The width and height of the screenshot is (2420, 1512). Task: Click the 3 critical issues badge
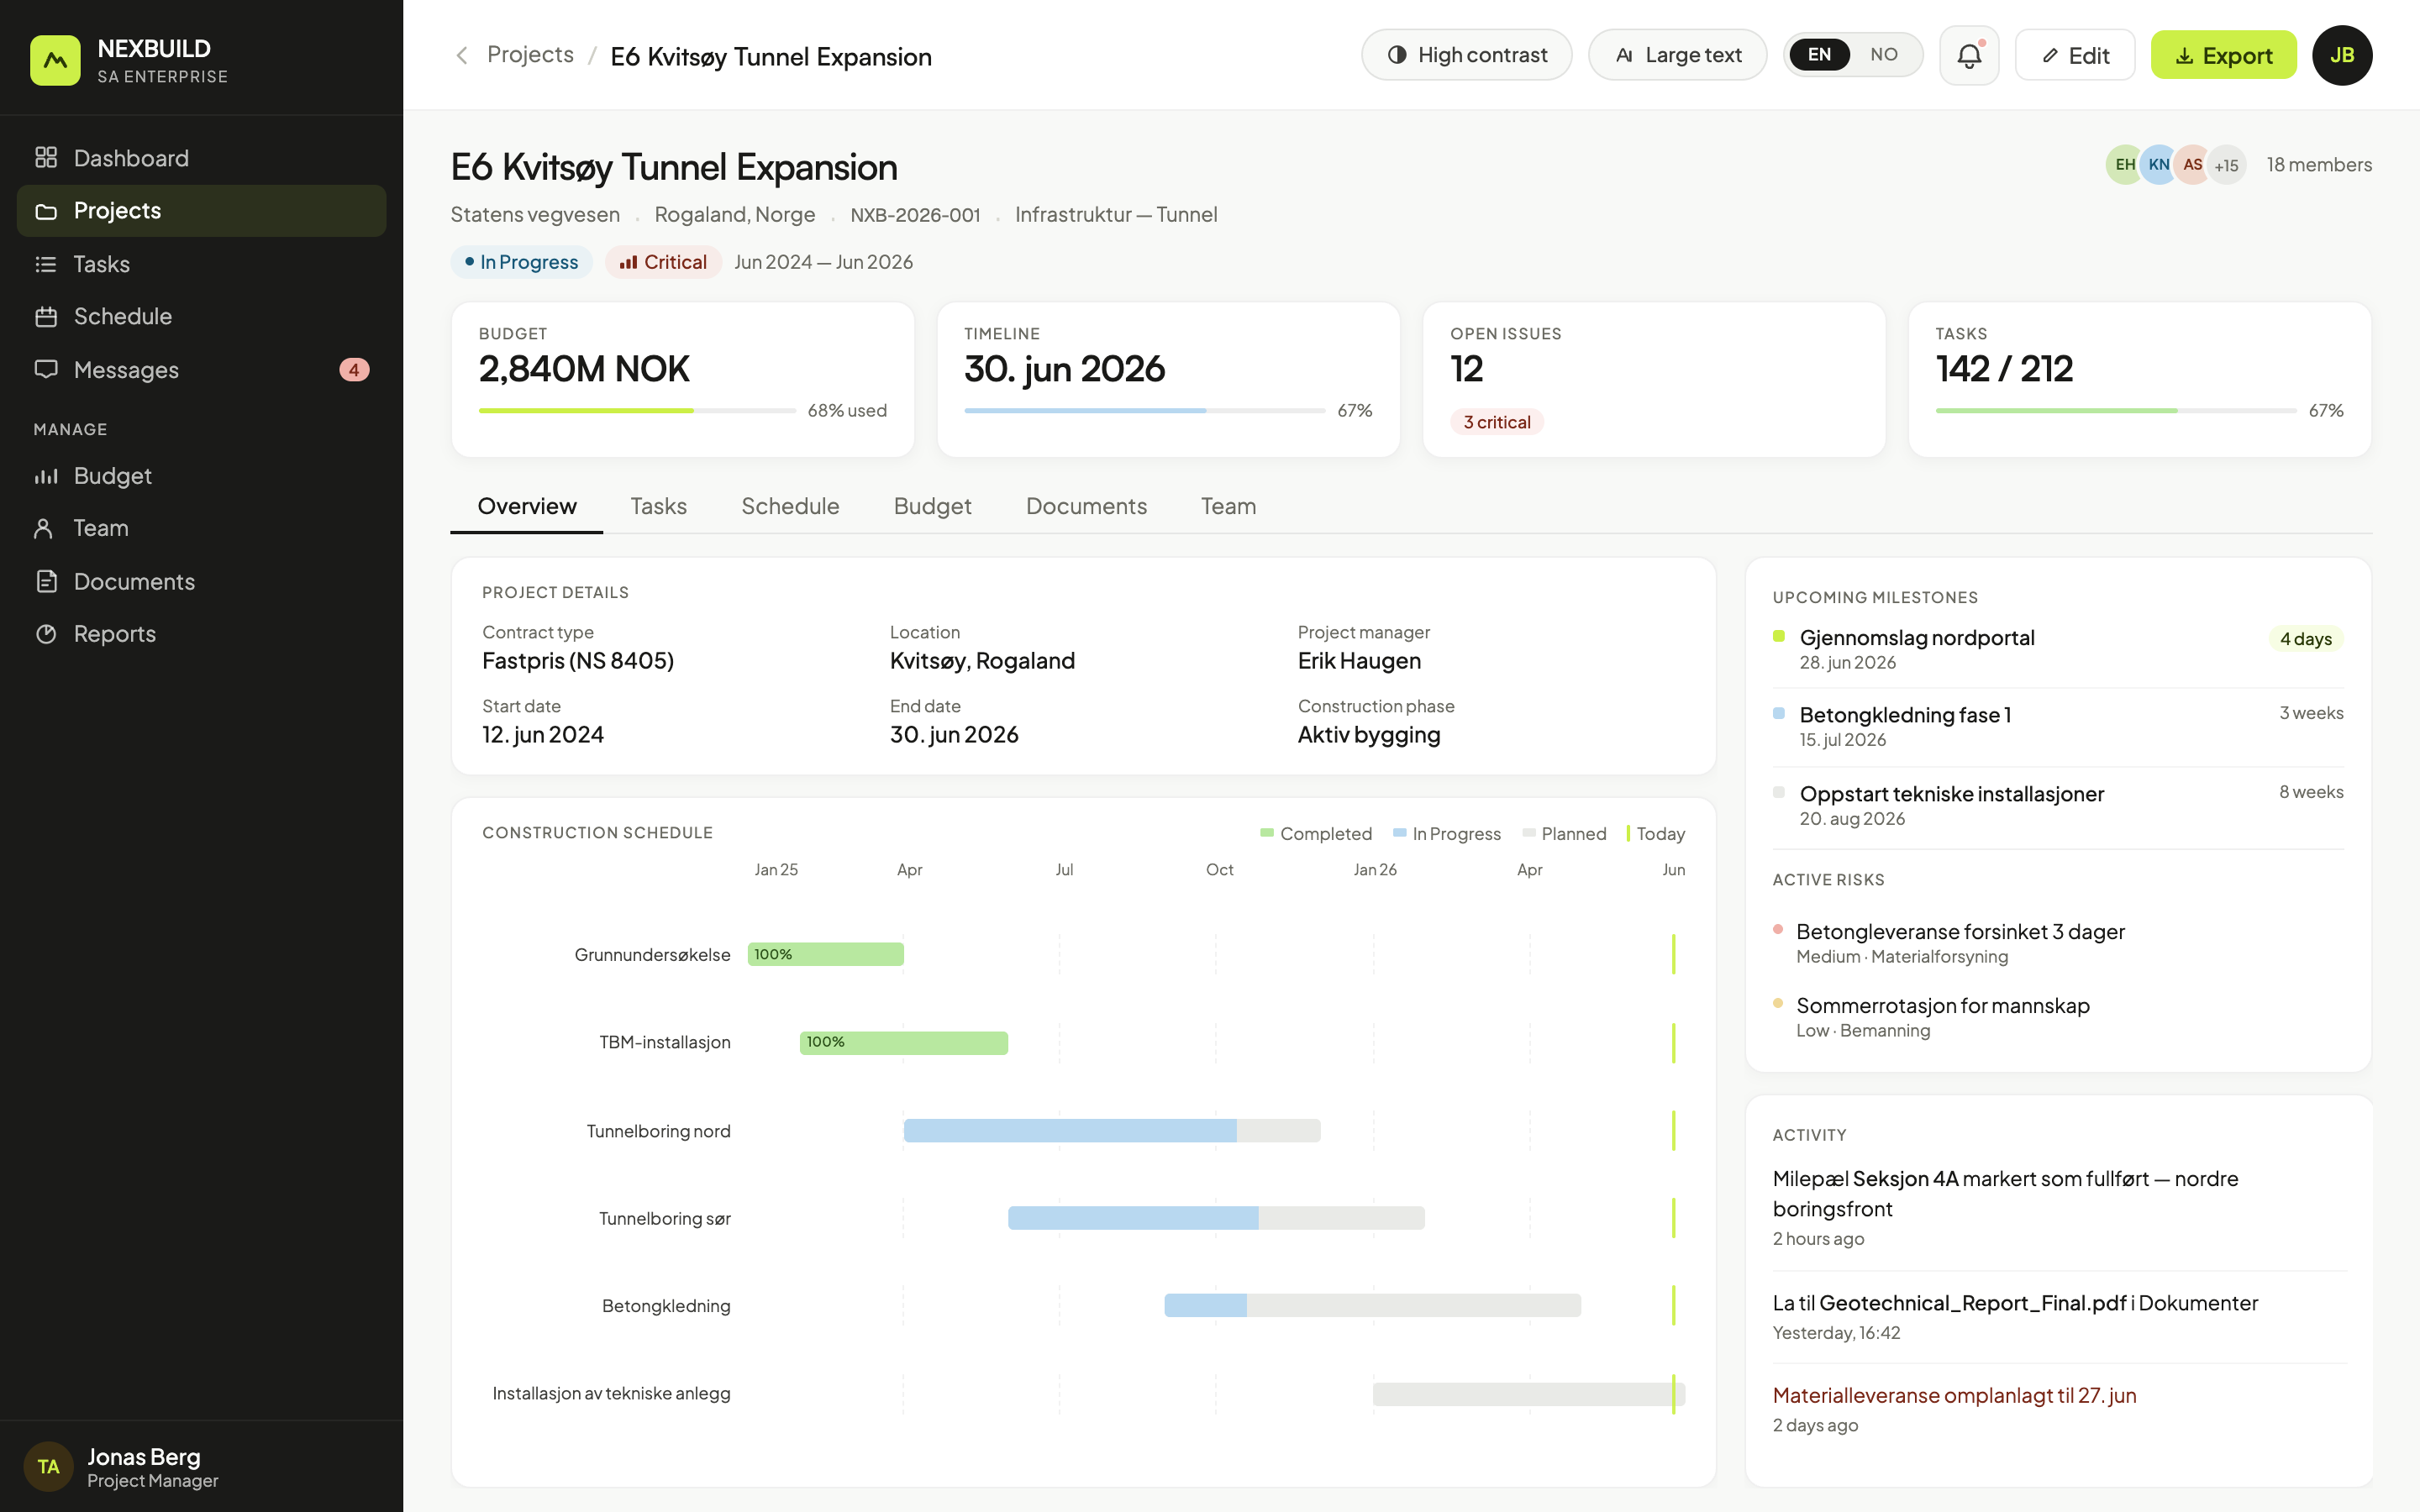point(1496,422)
